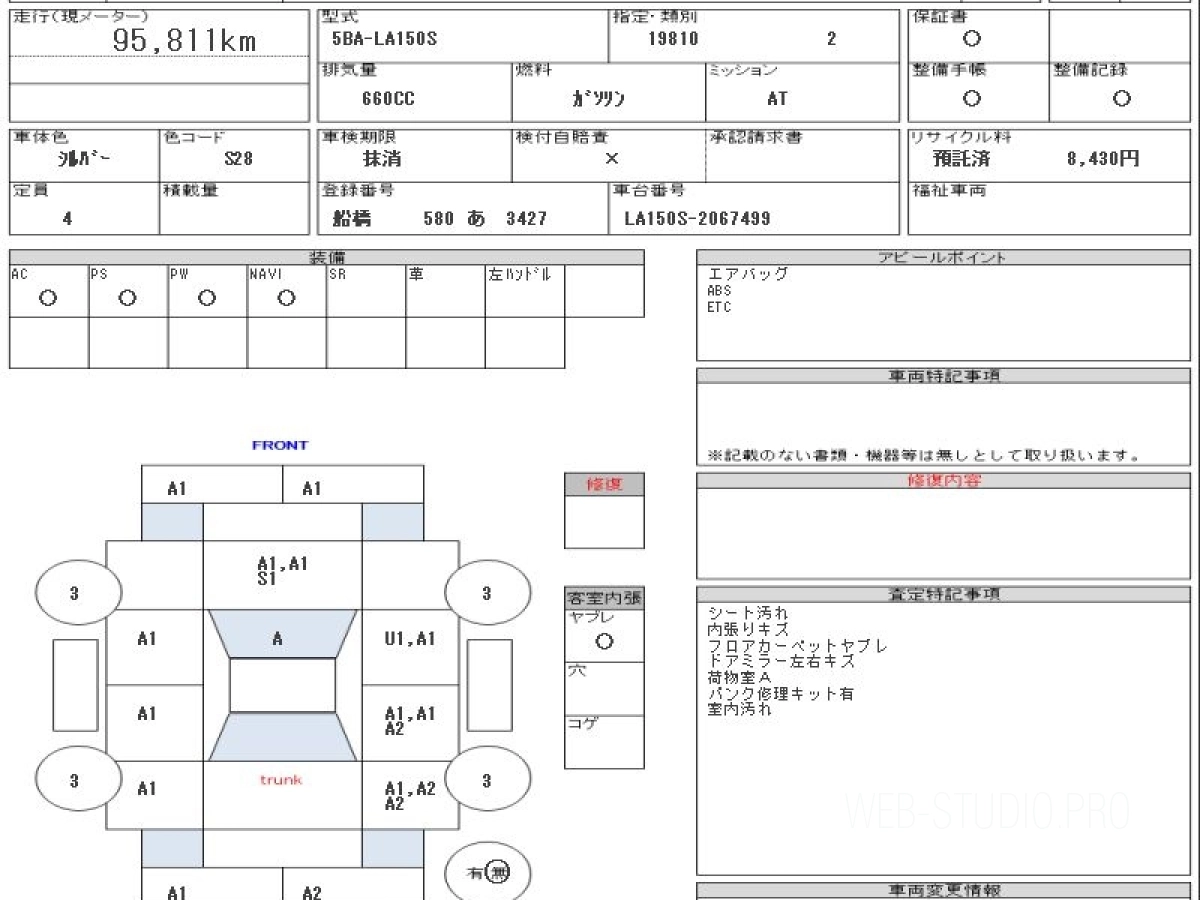Click the circle mark under 保証書
This screenshot has width=1200, height=900.
[x=971, y=39]
